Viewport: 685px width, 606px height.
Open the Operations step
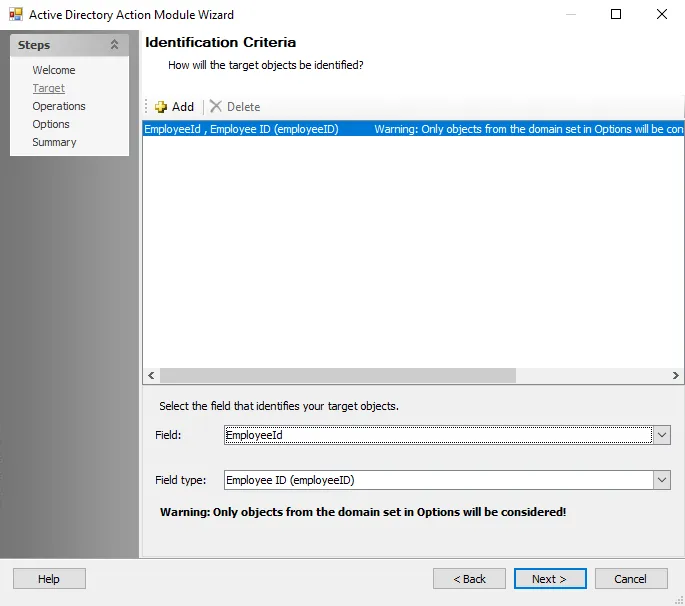[x=59, y=106]
